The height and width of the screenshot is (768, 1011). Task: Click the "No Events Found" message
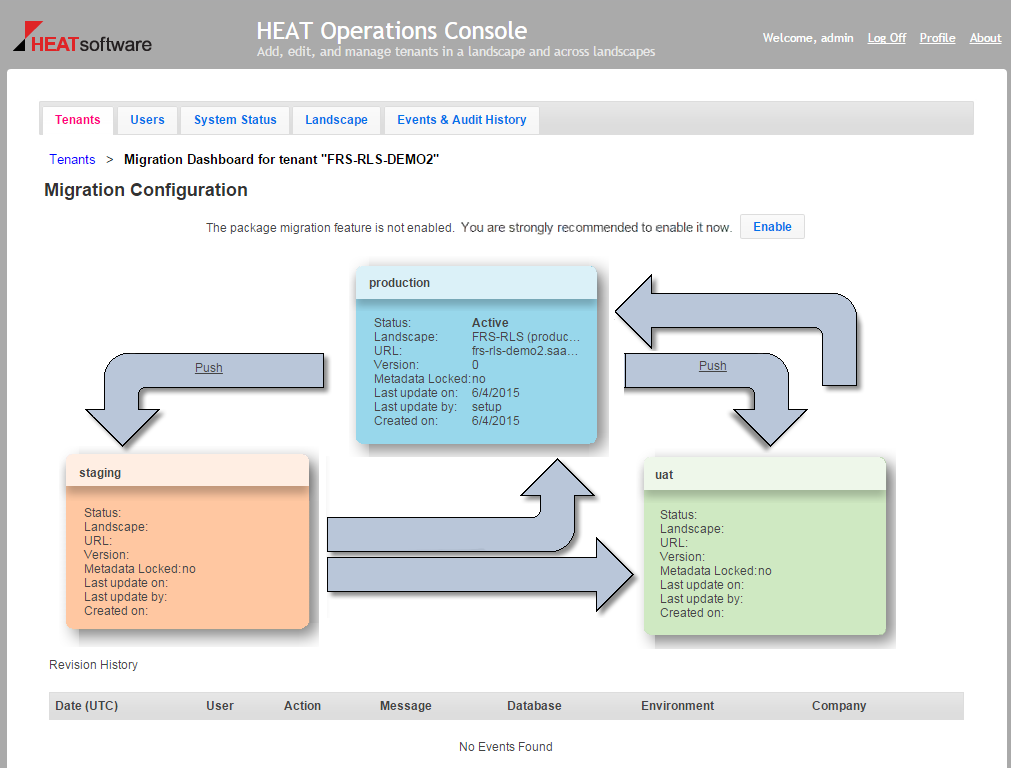(506, 747)
